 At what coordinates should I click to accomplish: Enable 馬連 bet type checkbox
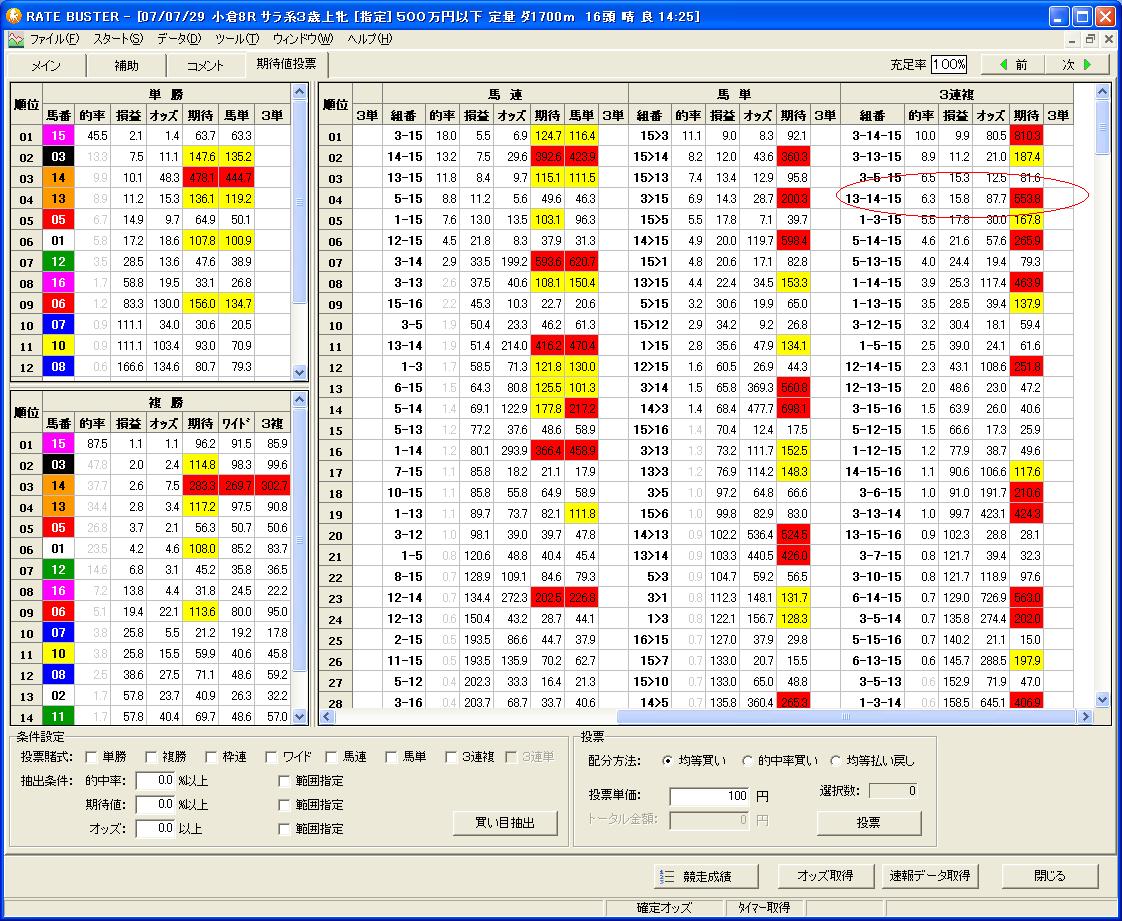(331, 756)
